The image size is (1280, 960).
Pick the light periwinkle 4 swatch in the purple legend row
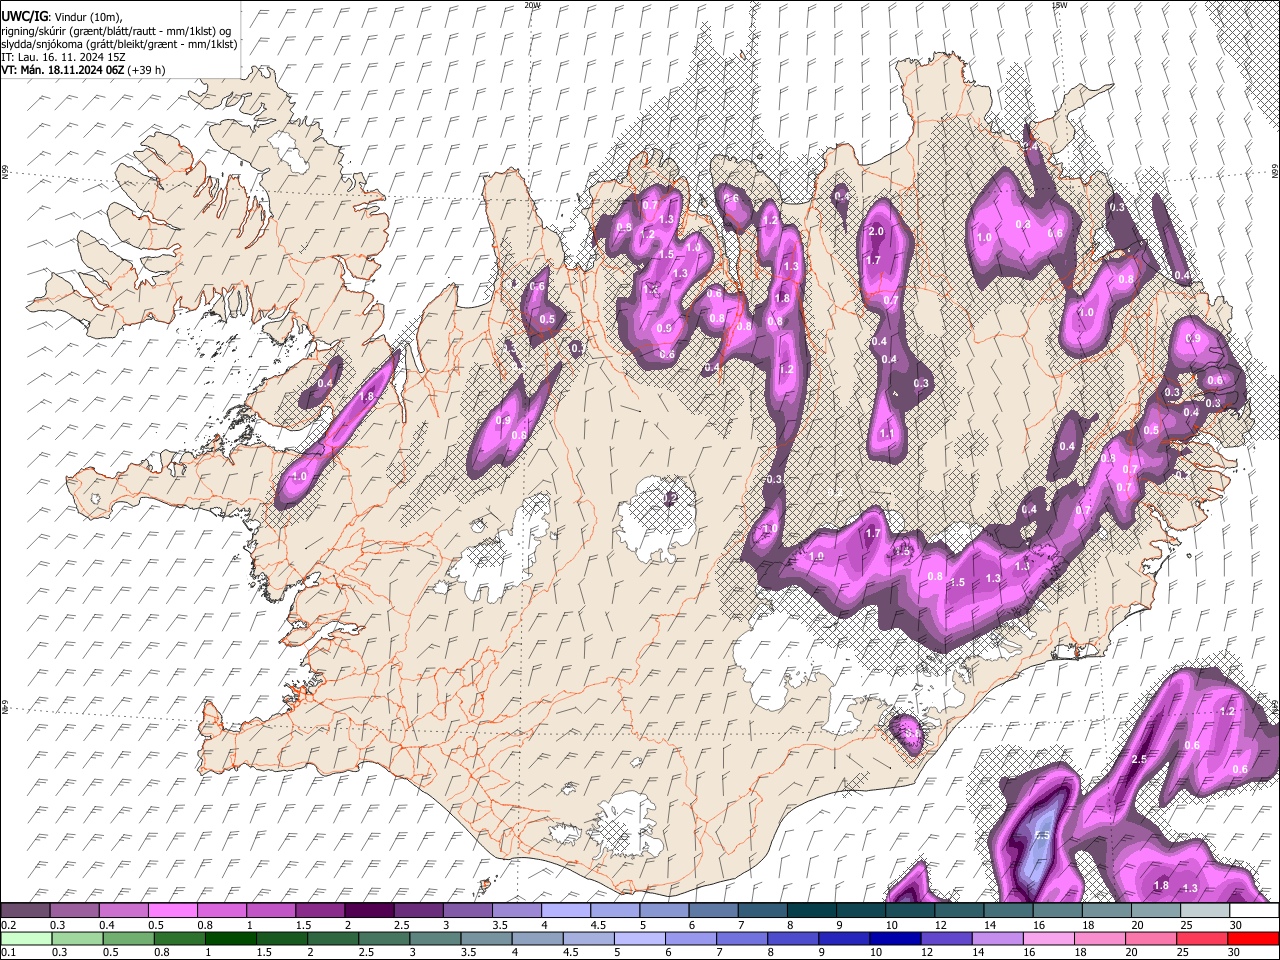click(565, 910)
